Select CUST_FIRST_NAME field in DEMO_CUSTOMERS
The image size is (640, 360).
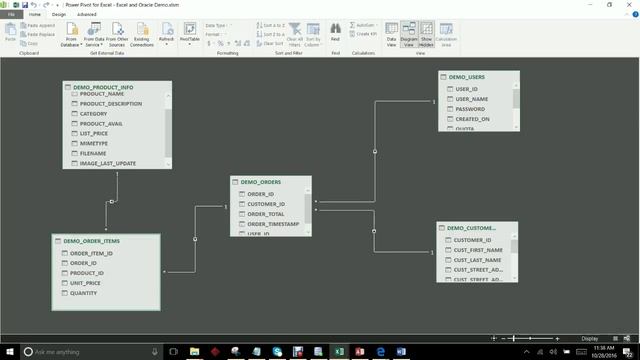(x=478, y=250)
